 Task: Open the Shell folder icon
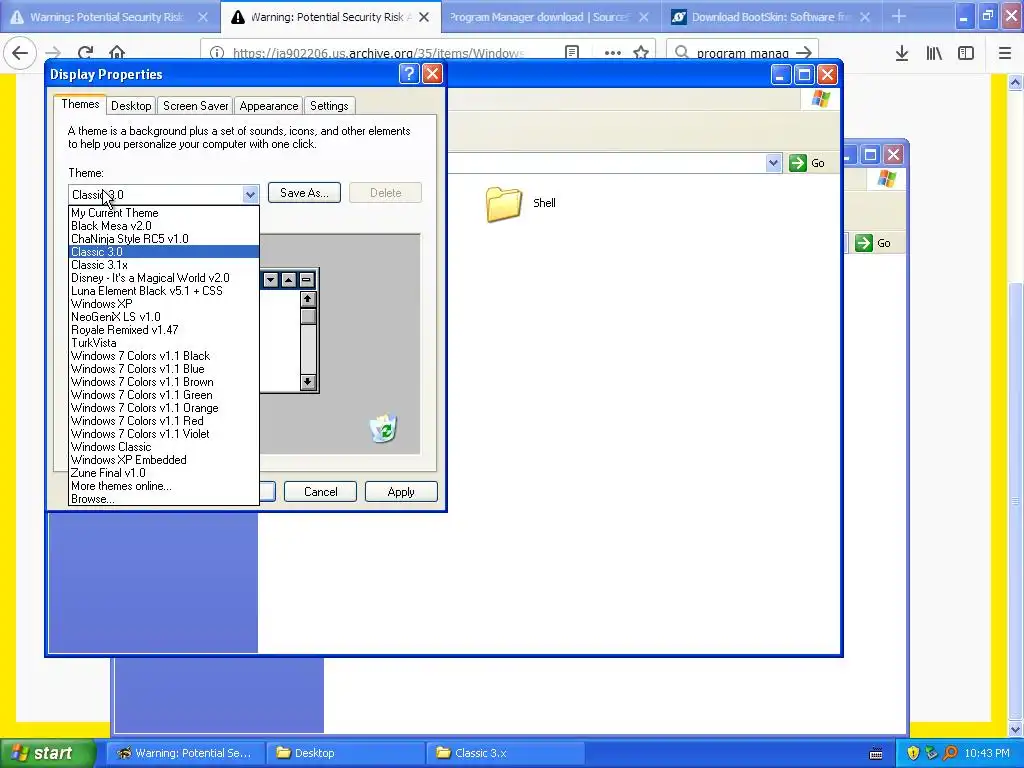pyautogui.click(x=504, y=204)
